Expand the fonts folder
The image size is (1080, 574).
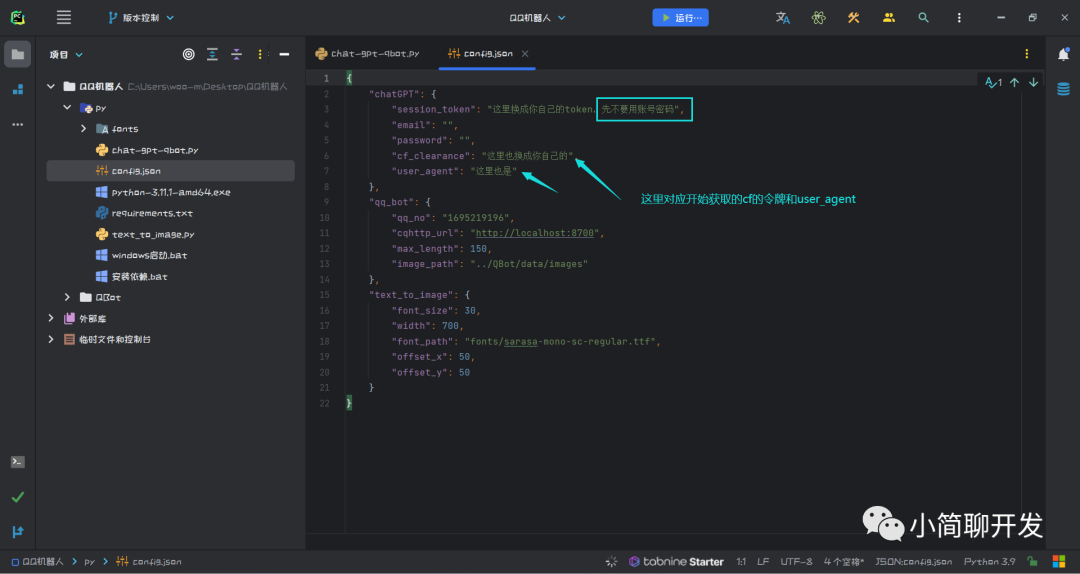(83, 129)
